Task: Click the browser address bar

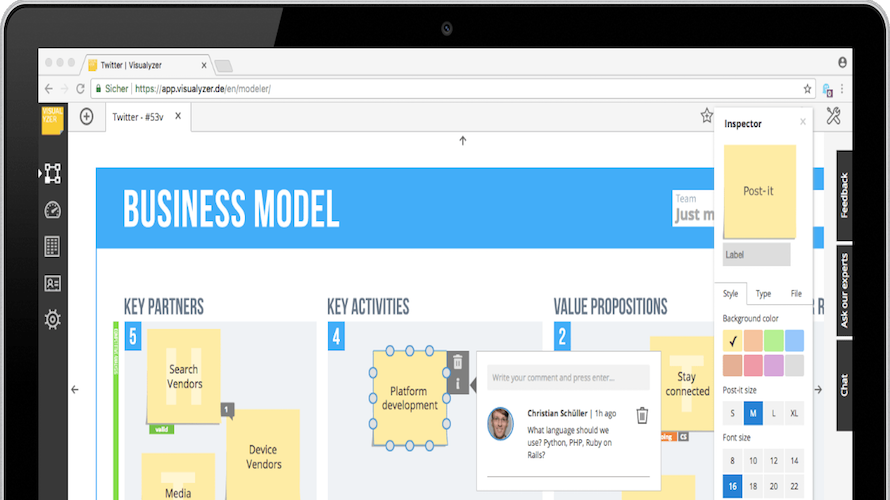Action: (452, 89)
